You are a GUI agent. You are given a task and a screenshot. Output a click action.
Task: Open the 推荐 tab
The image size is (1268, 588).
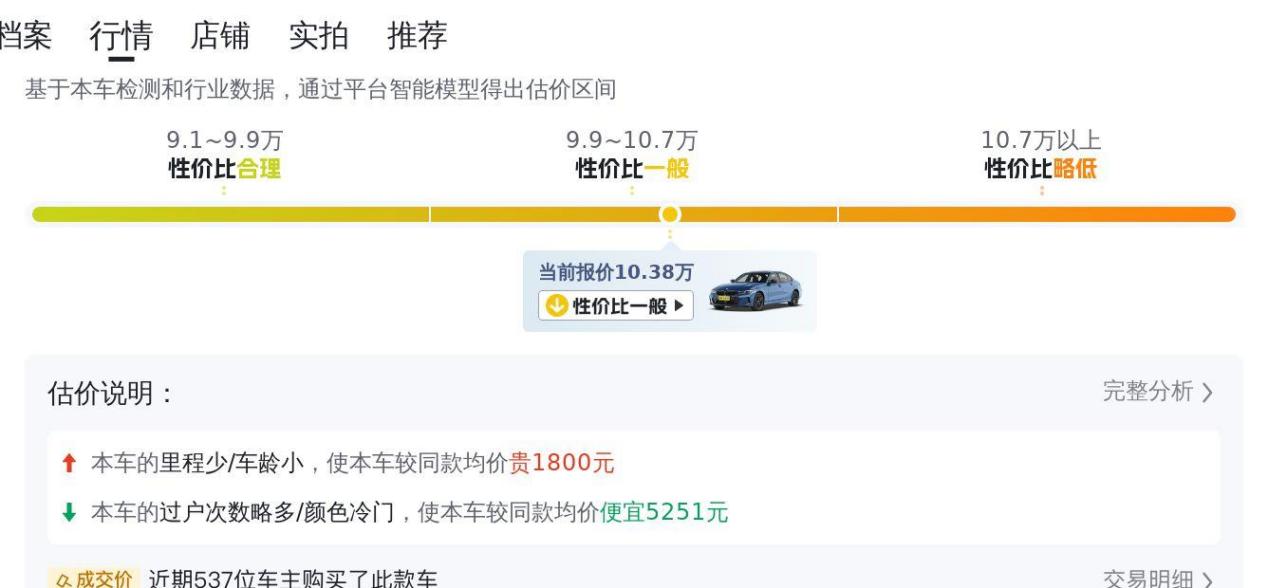417,36
